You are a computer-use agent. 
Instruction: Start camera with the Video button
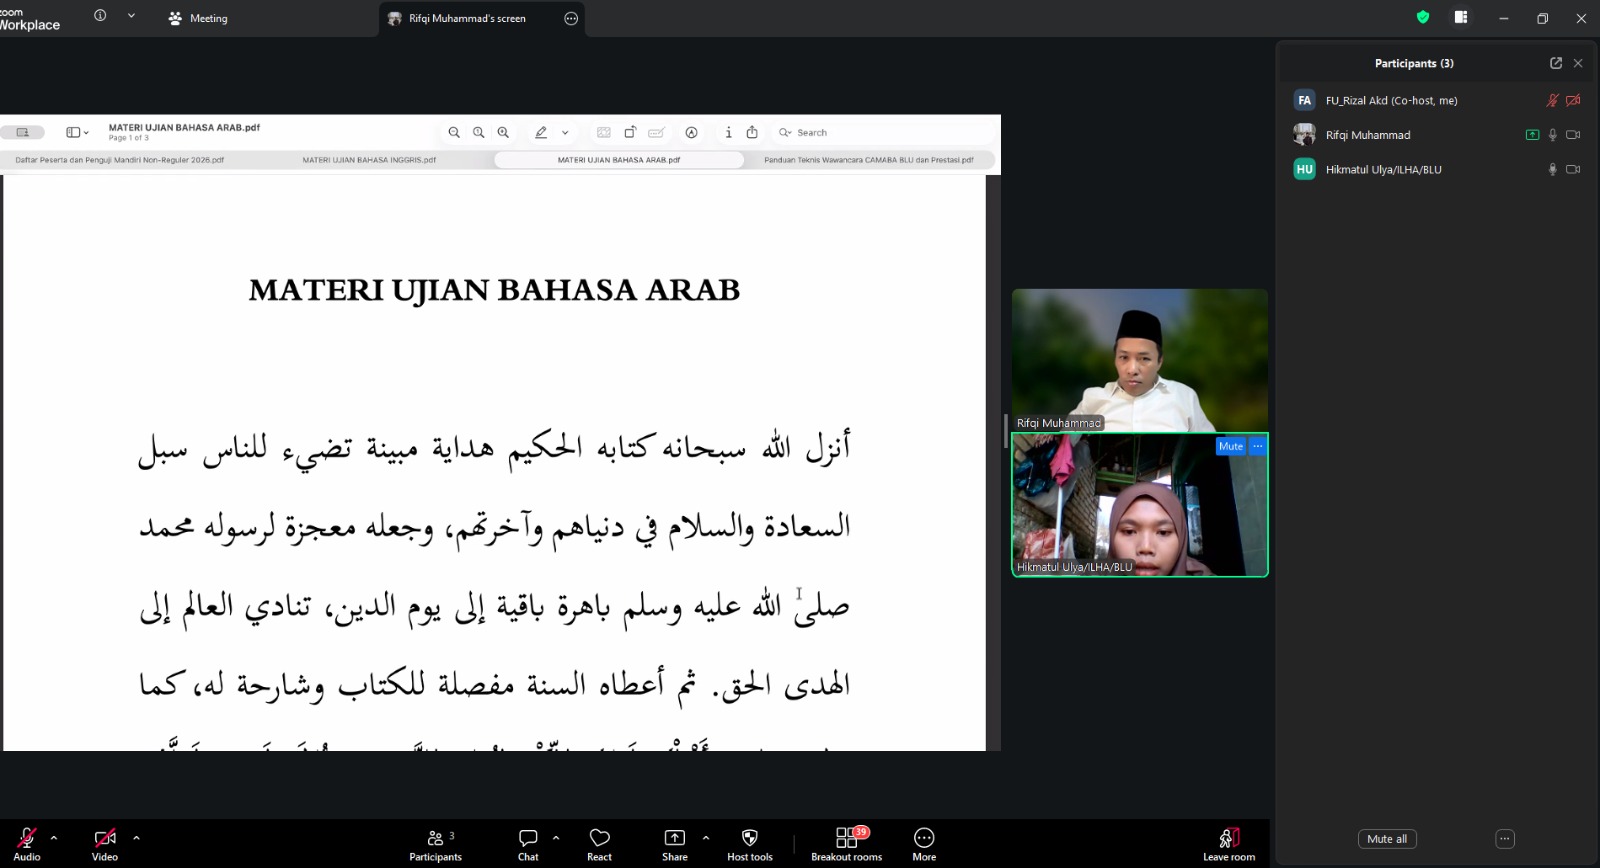pyautogui.click(x=105, y=844)
